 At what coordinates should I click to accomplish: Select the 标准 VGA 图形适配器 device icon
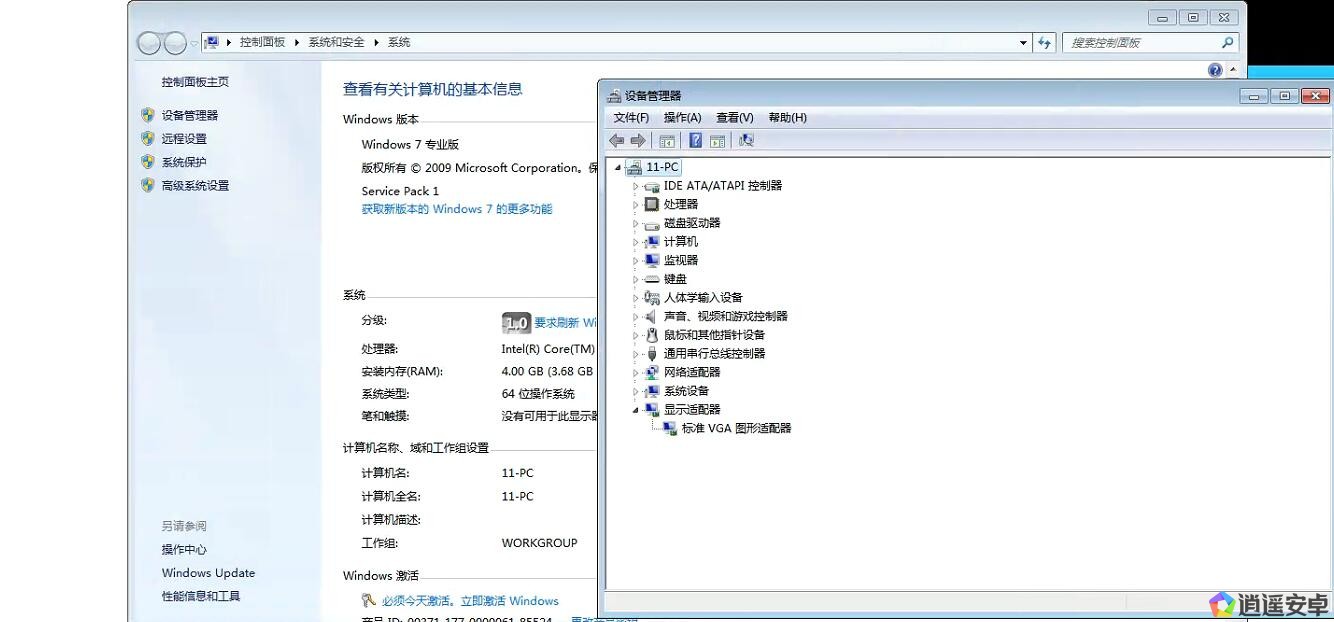(x=669, y=428)
